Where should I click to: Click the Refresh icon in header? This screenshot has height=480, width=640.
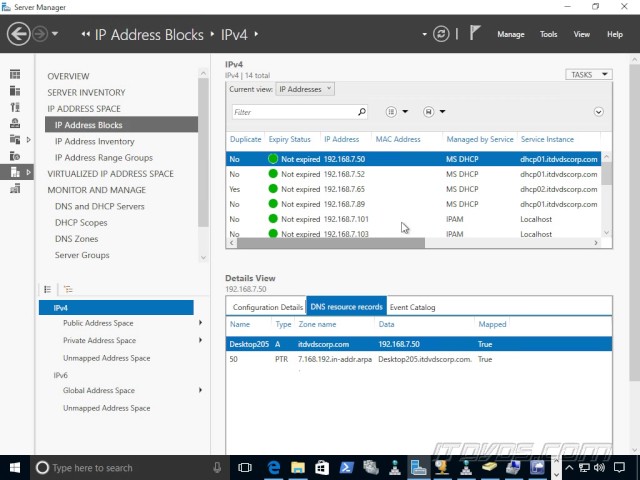[x=441, y=34]
